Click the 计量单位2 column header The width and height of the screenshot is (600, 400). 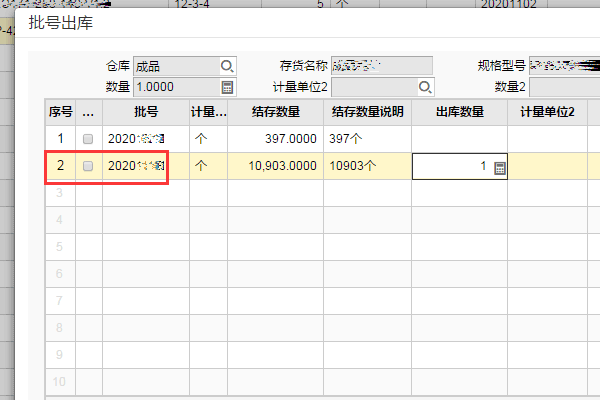(x=547, y=111)
